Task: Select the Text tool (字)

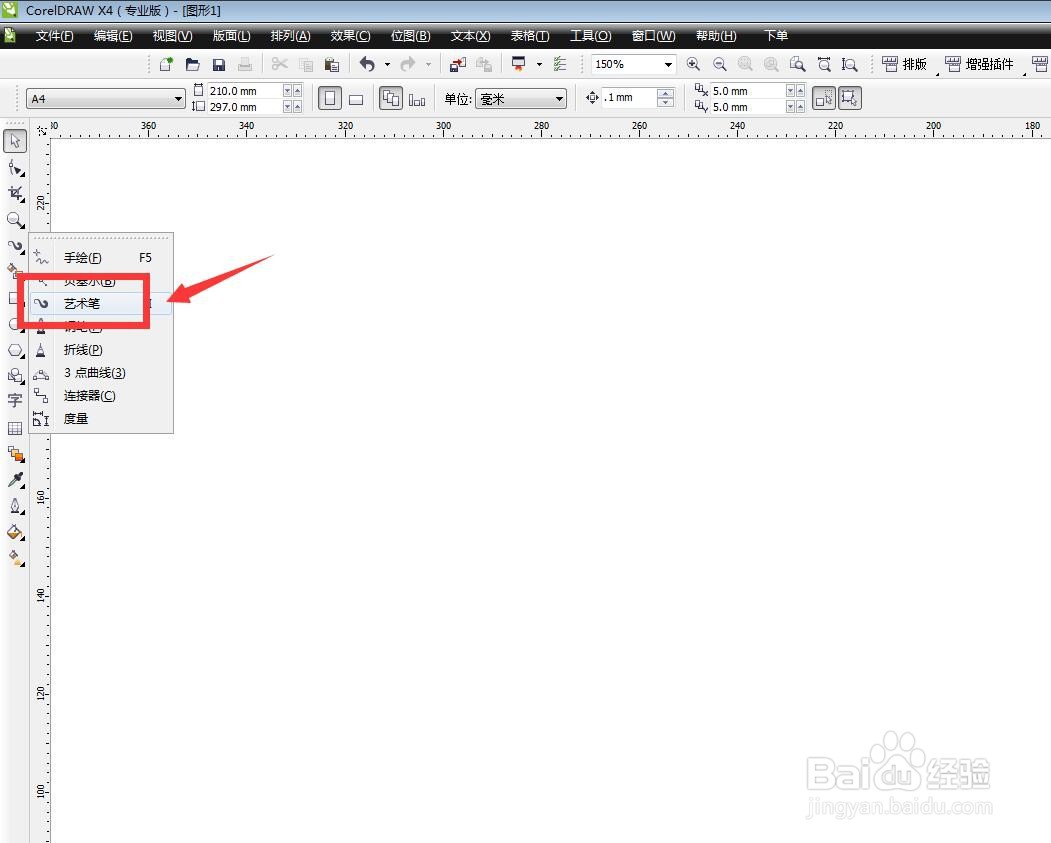Action: (x=15, y=401)
